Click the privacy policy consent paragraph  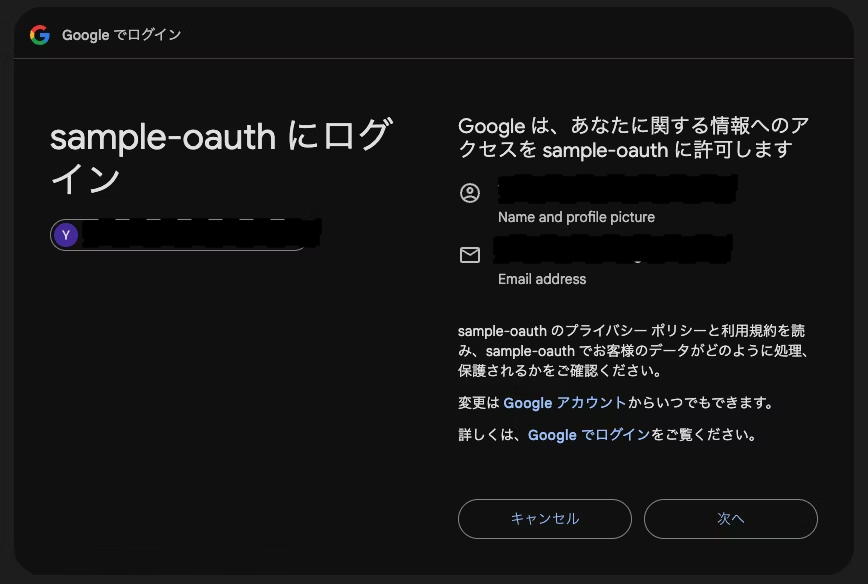[x=633, y=351]
